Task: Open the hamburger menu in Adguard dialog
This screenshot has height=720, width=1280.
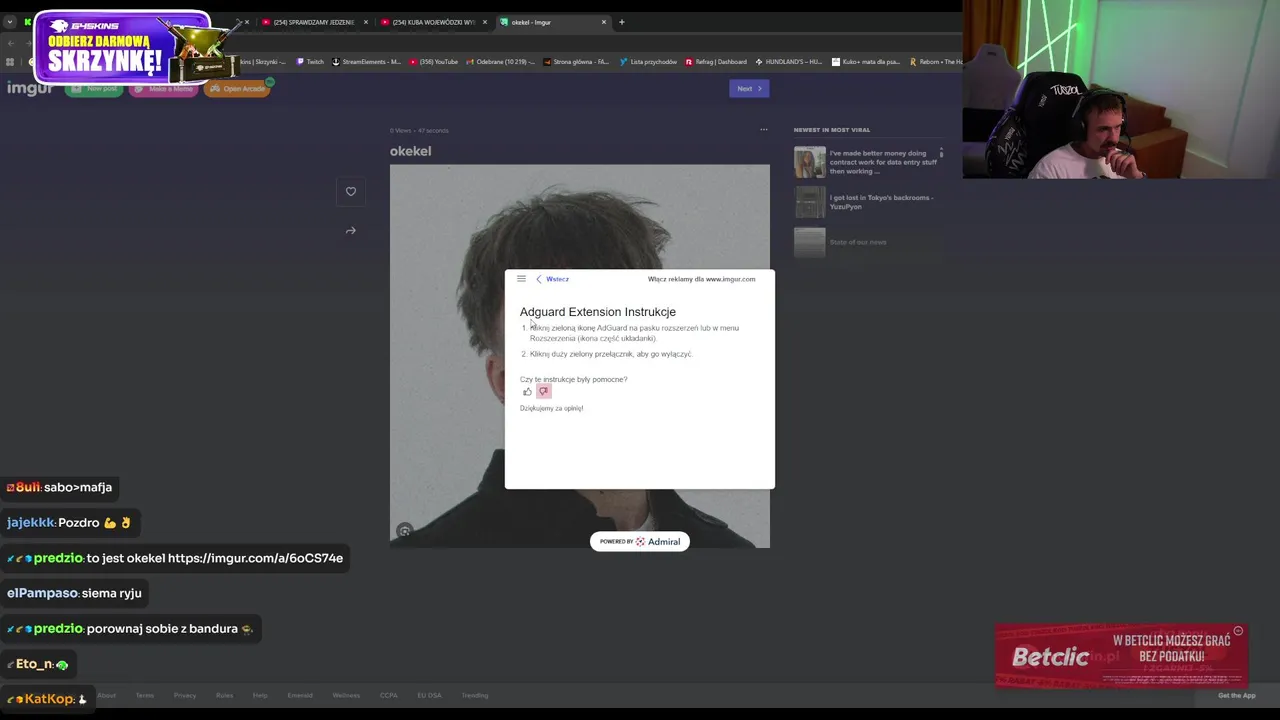Action: (x=521, y=279)
